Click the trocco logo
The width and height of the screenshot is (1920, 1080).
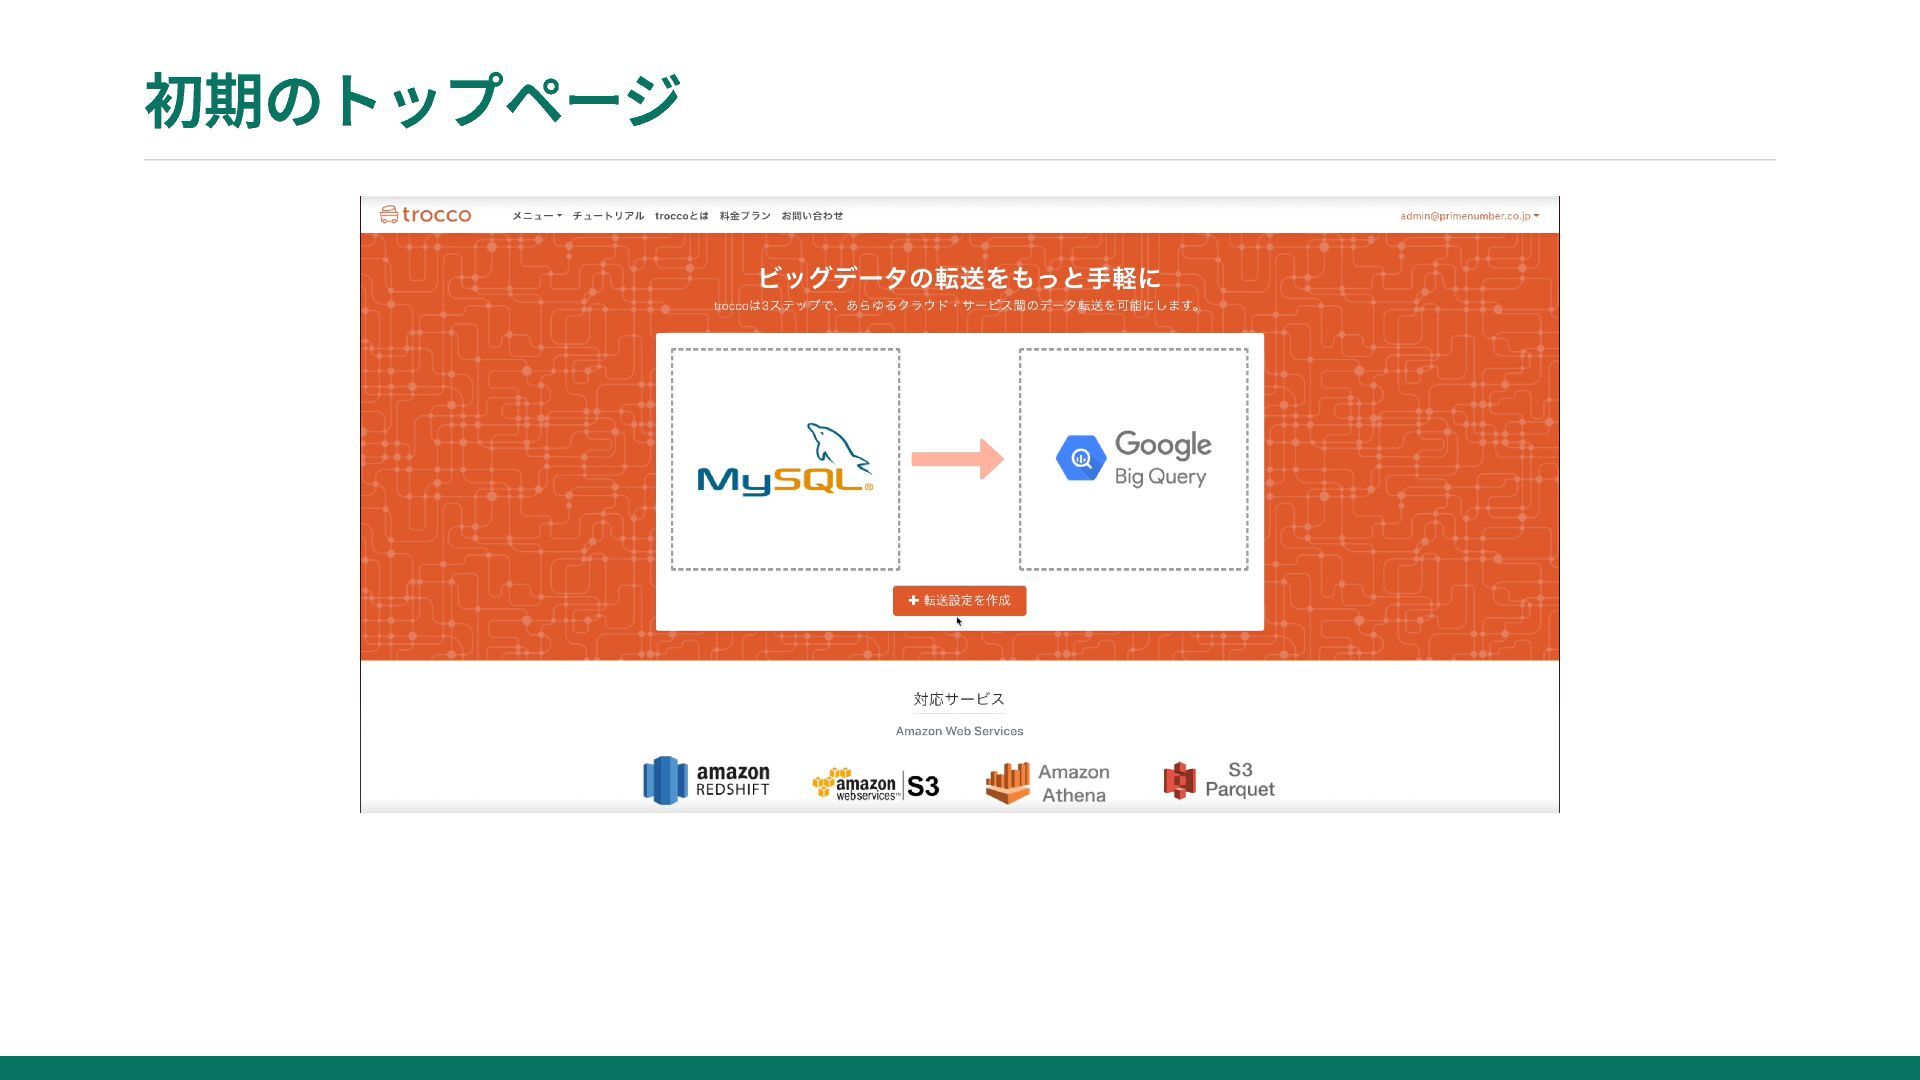coord(425,215)
